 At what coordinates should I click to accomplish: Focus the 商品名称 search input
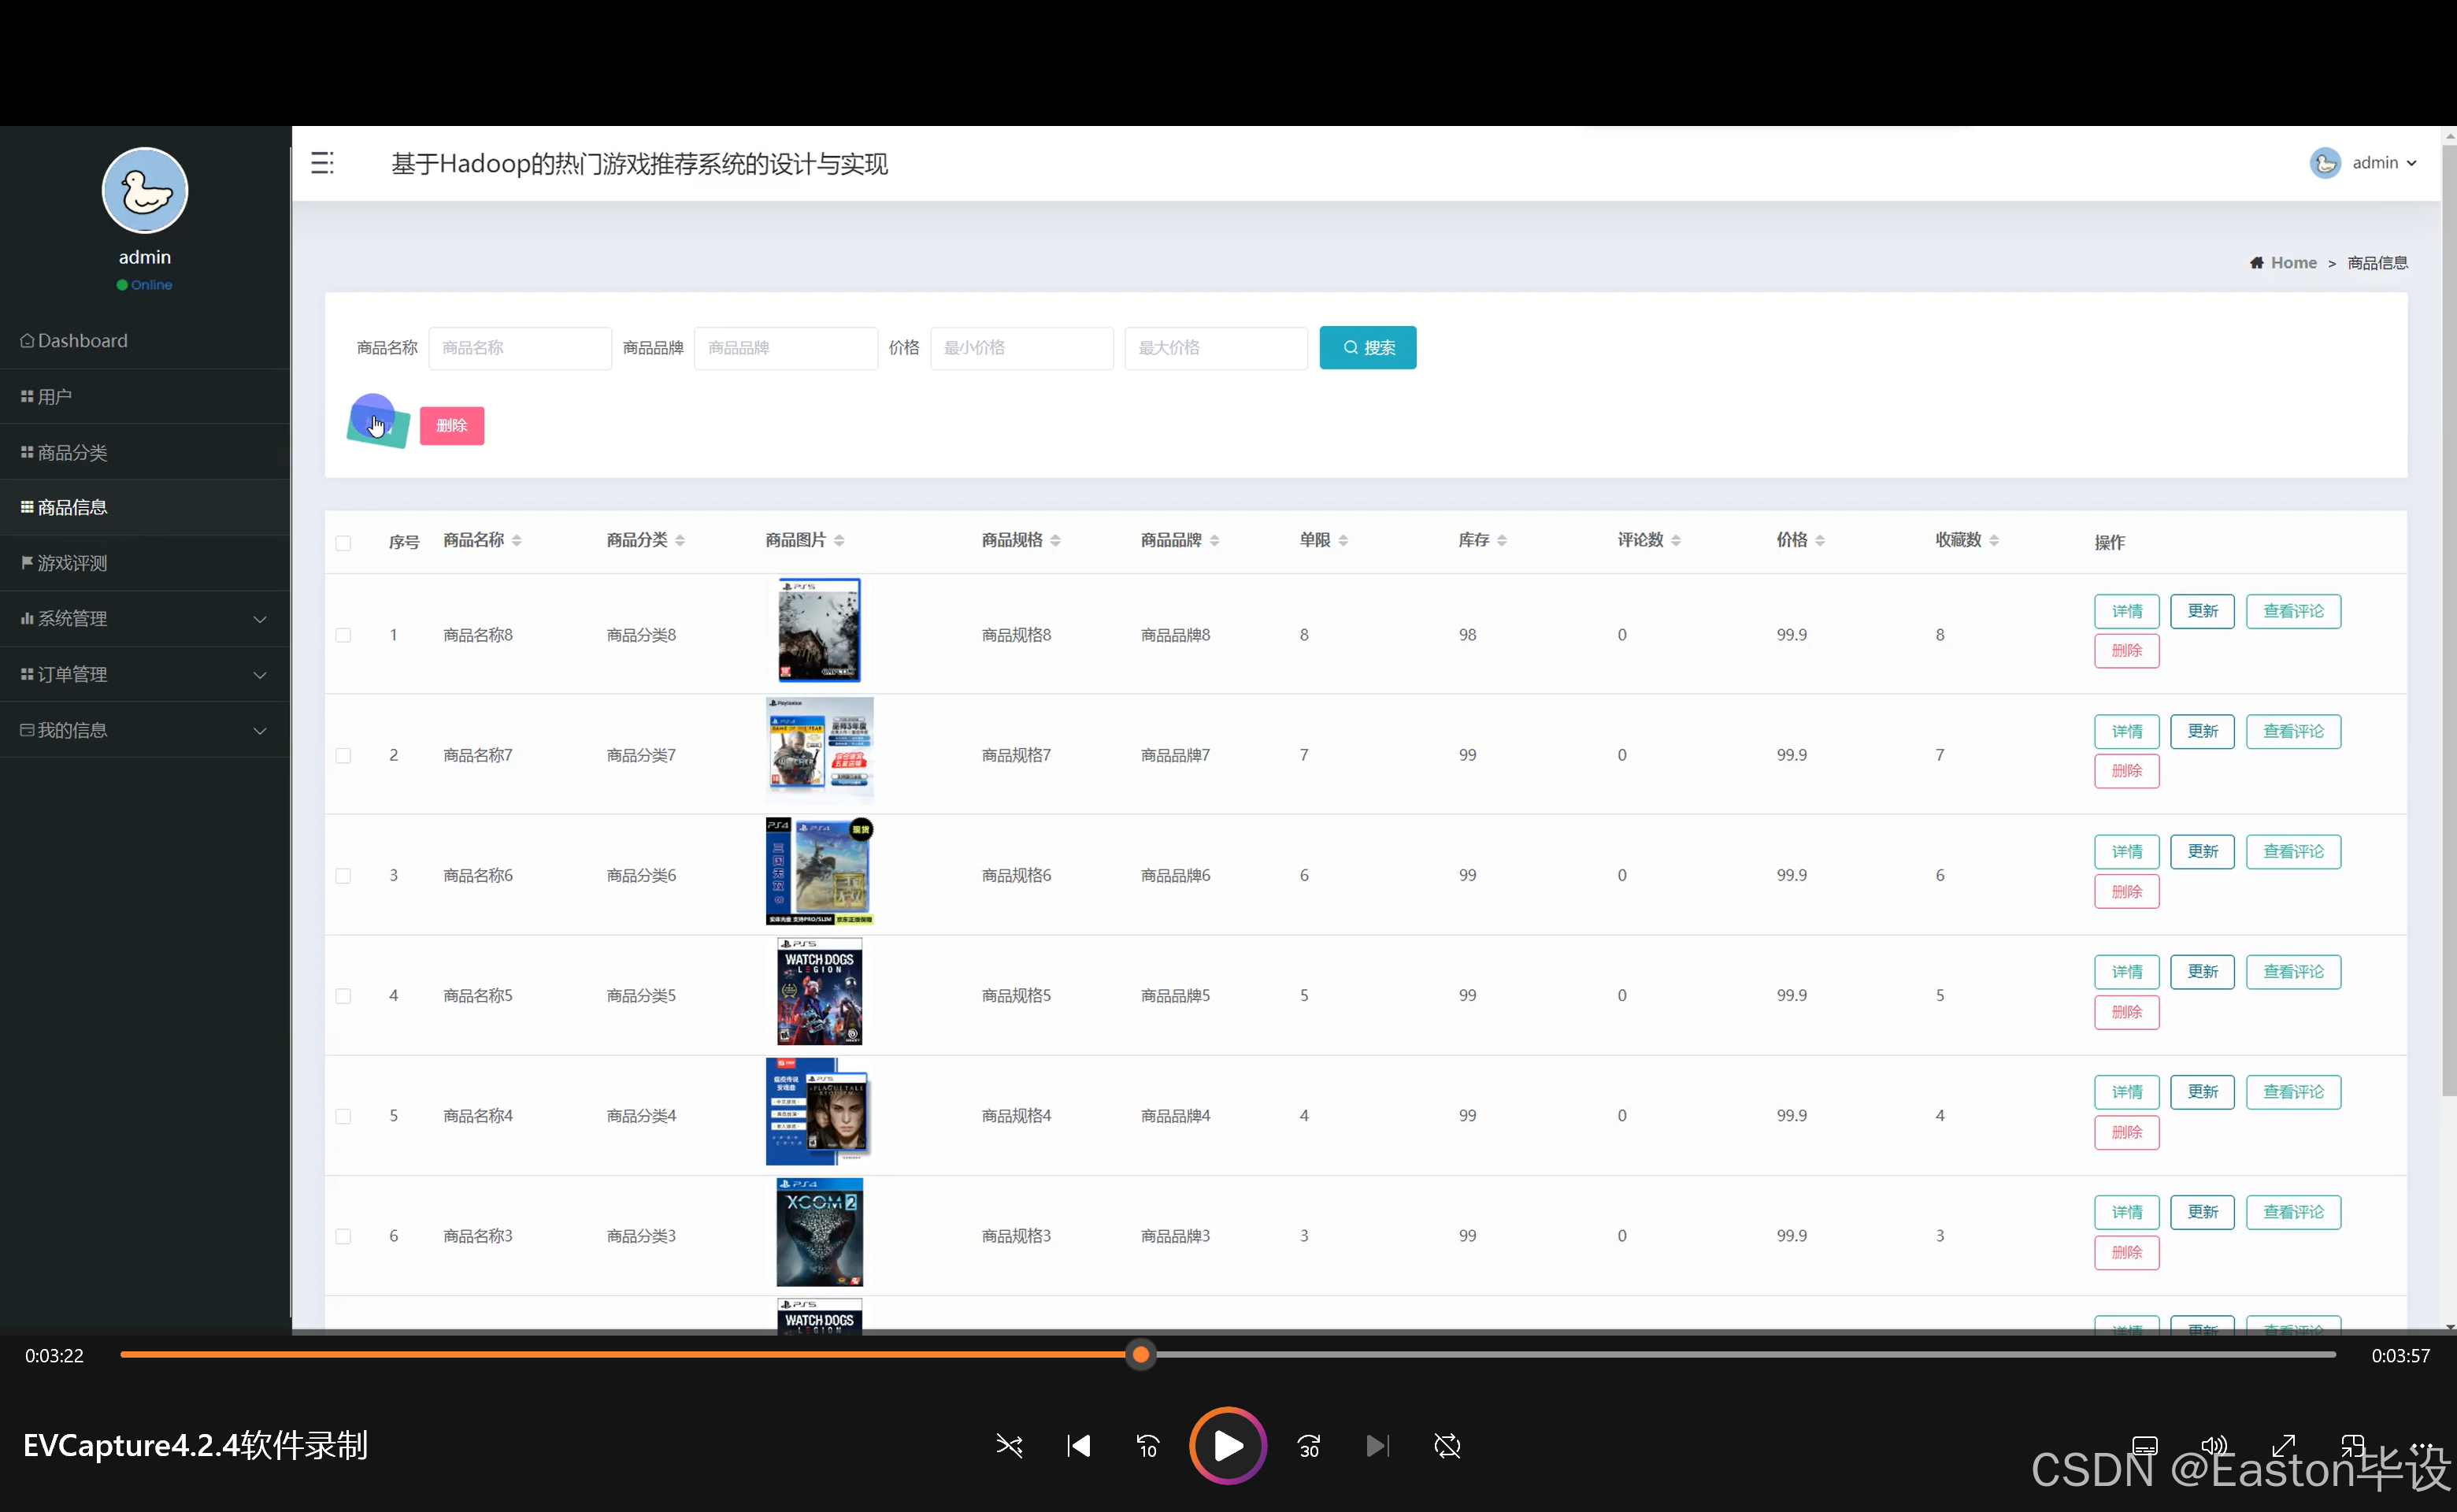[520, 348]
